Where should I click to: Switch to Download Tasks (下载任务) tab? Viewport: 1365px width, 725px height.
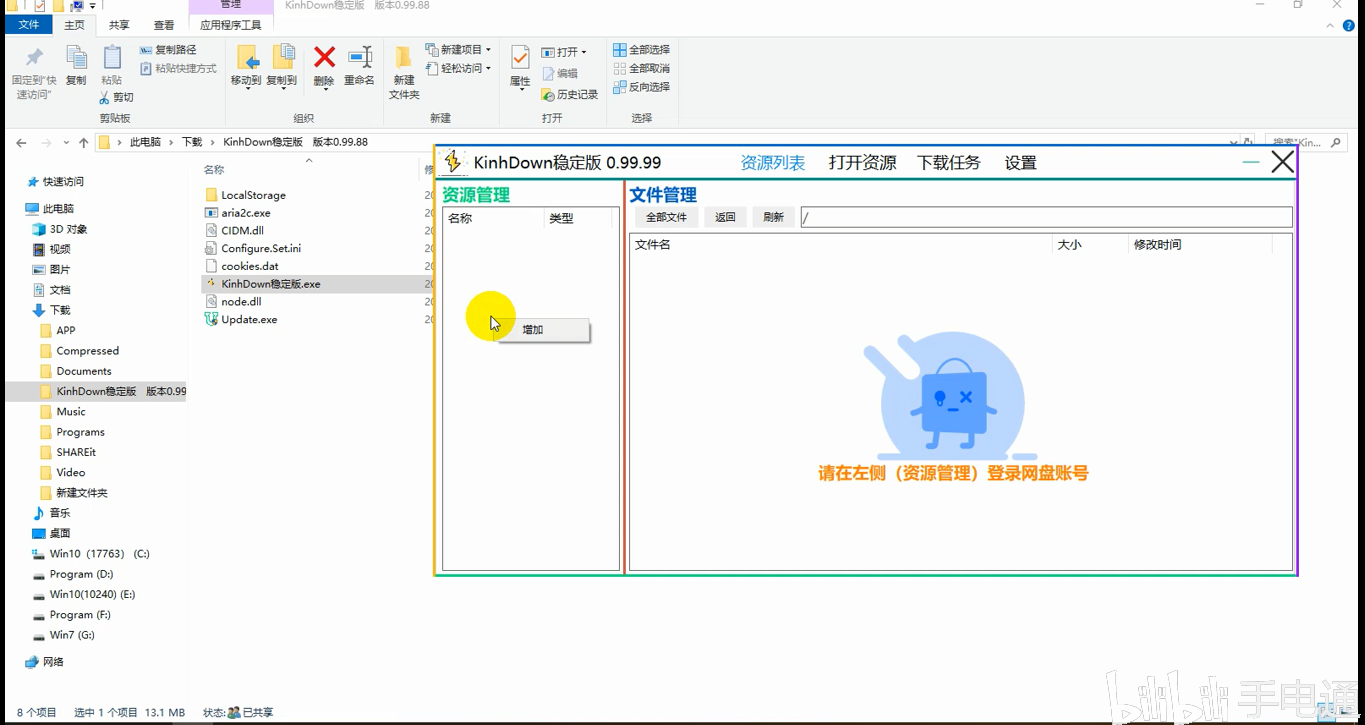pos(949,163)
